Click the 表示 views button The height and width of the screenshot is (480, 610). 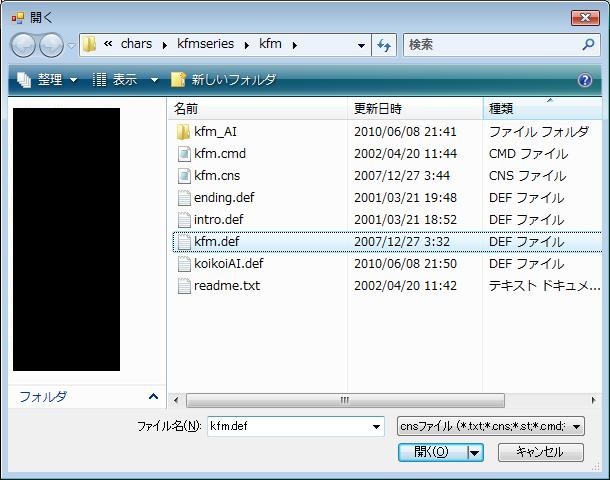(115, 80)
